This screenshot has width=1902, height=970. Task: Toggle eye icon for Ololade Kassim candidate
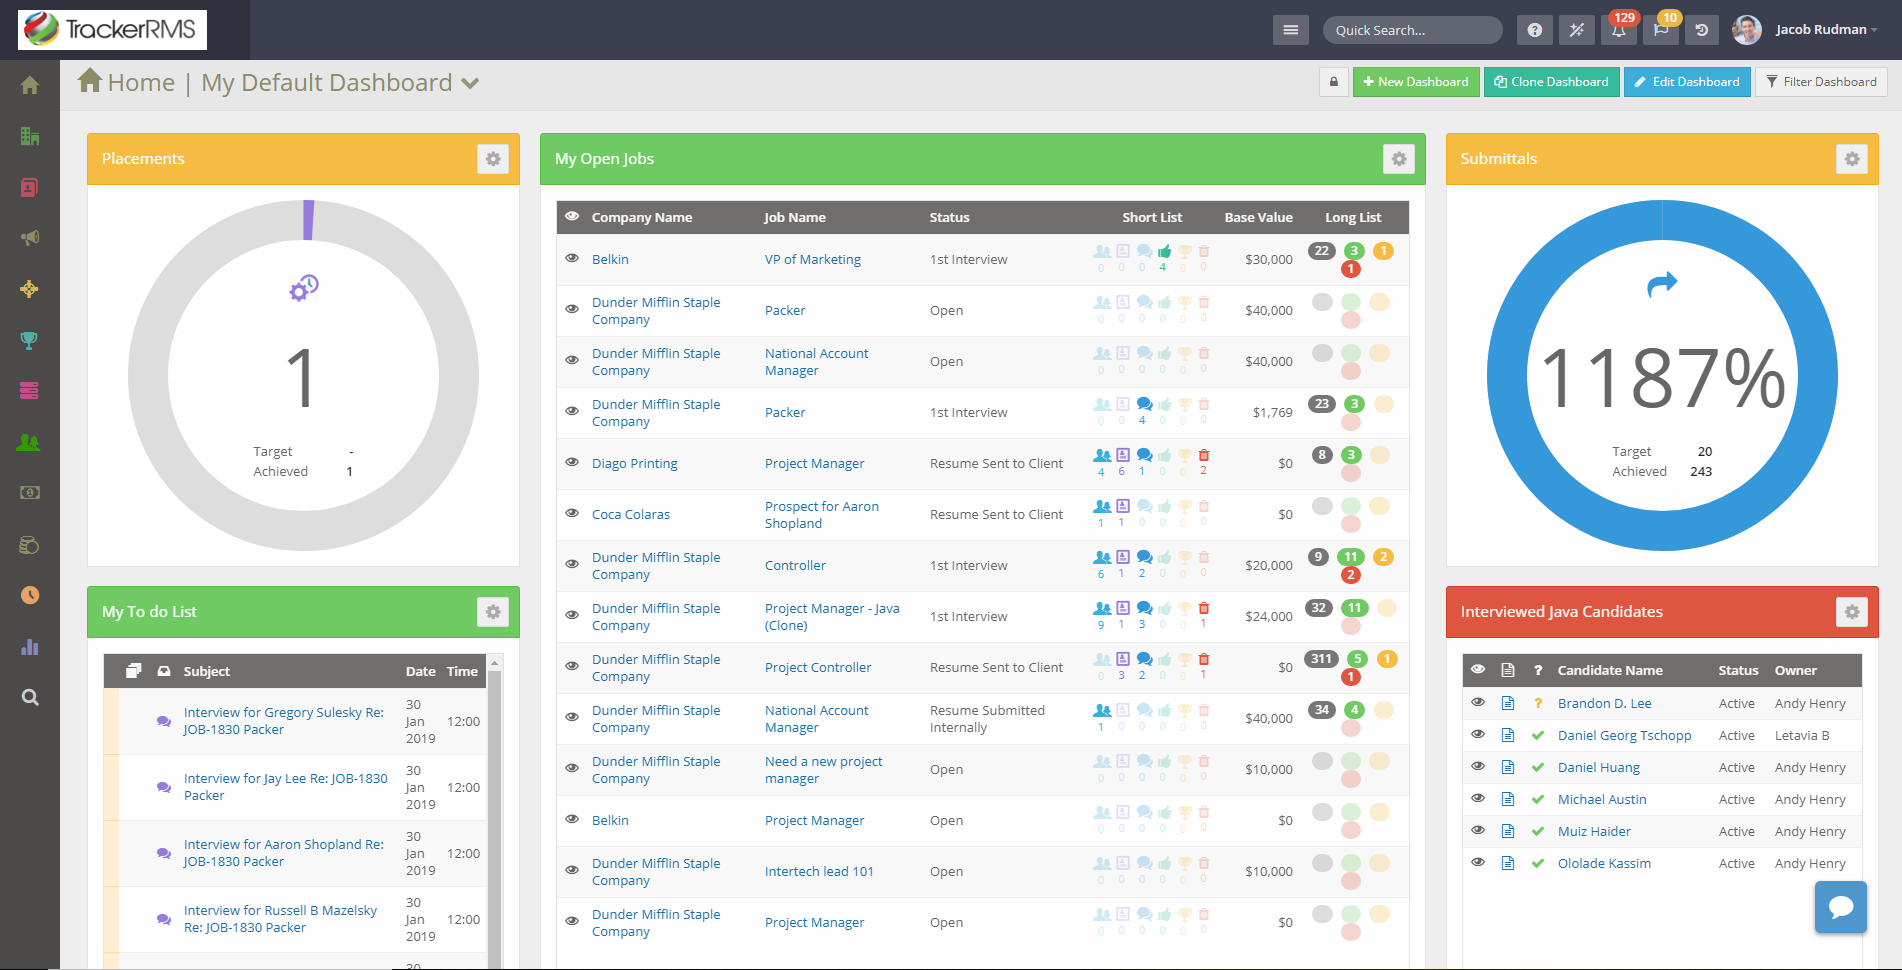point(1478,863)
